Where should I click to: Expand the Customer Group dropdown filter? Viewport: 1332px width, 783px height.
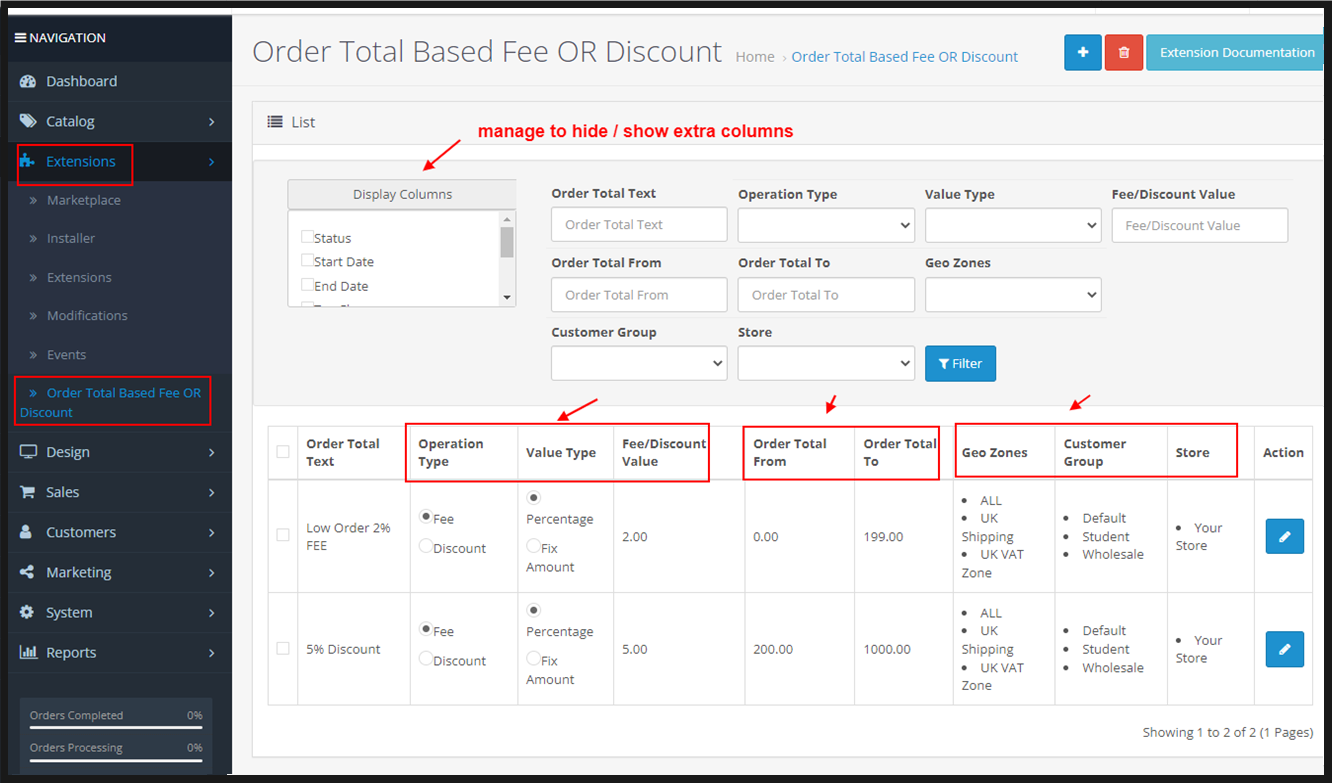point(638,363)
